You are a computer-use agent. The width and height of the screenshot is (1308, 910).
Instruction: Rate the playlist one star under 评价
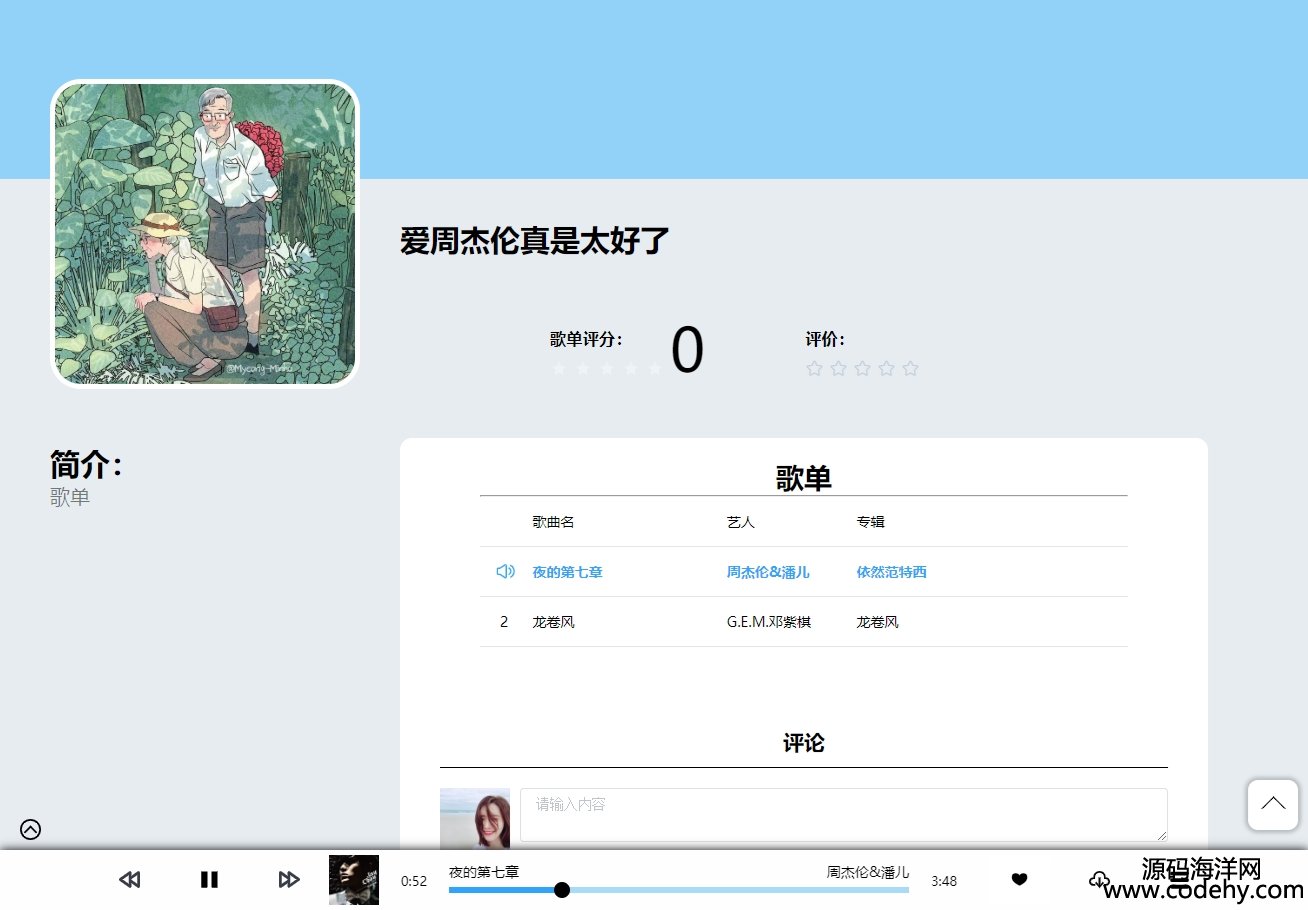(x=814, y=369)
